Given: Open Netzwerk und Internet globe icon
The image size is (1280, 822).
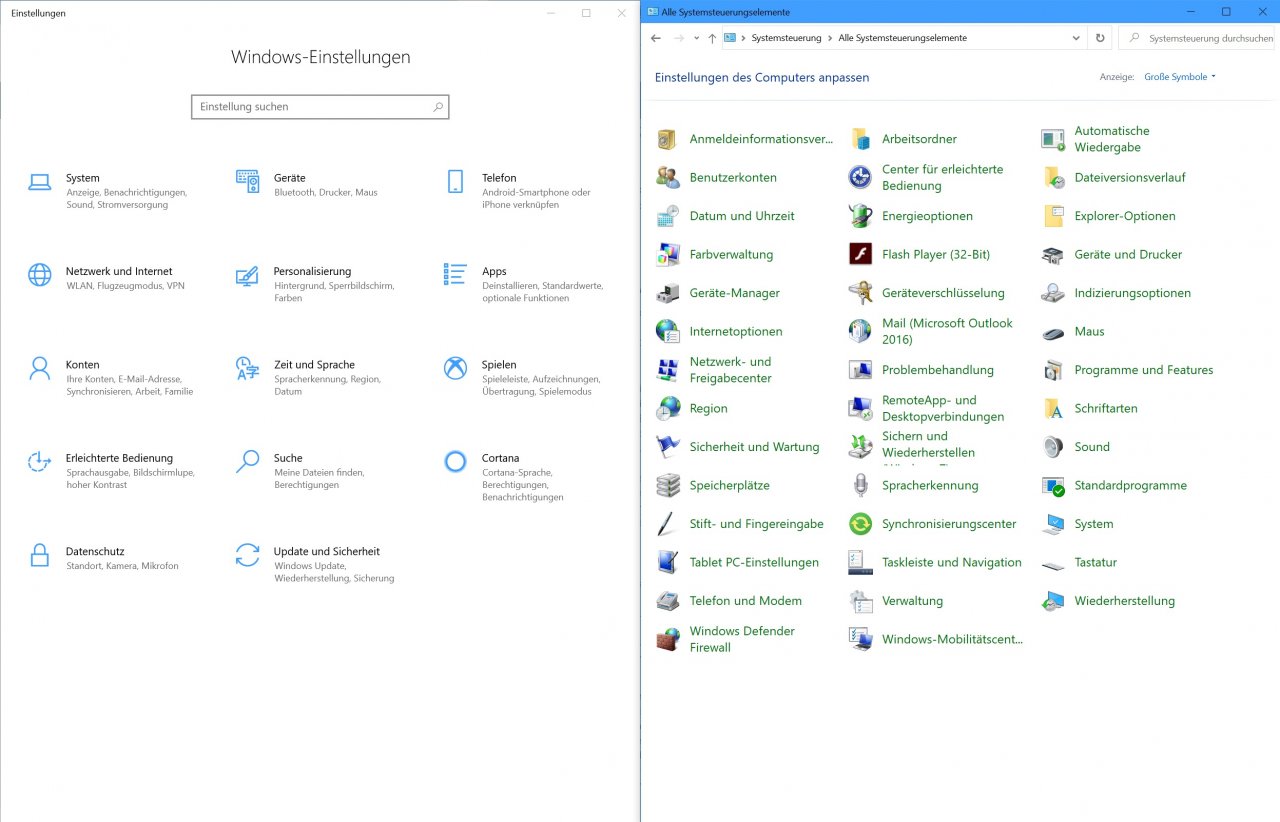Looking at the screenshot, I should (x=39, y=275).
